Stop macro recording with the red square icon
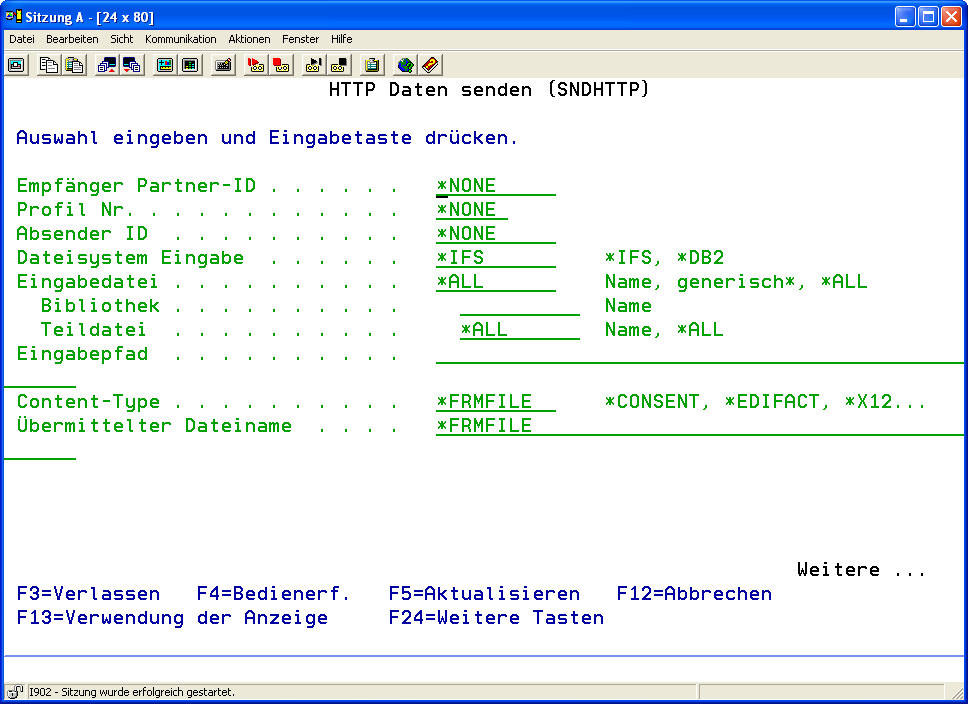The width and height of the screenshot is (968, 704). pyautogui.click(x=281, y=65)
